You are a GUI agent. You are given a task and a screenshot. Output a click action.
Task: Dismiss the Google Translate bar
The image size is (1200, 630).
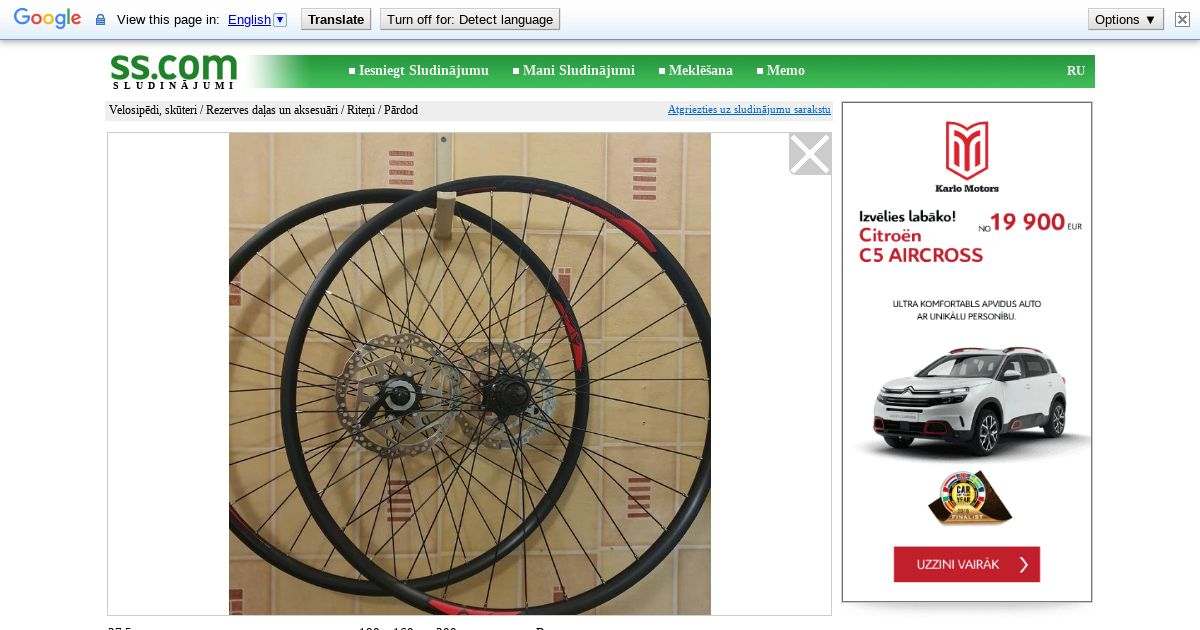[x=1182, y=19]
